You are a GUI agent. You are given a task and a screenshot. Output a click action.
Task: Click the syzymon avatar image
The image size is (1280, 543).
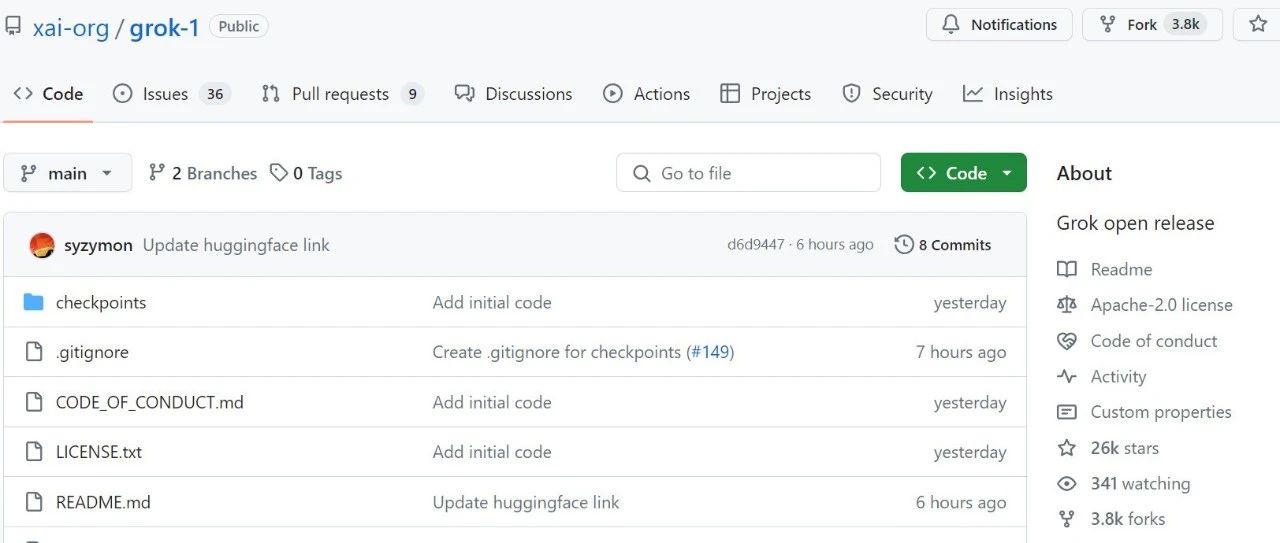(42, 245)
